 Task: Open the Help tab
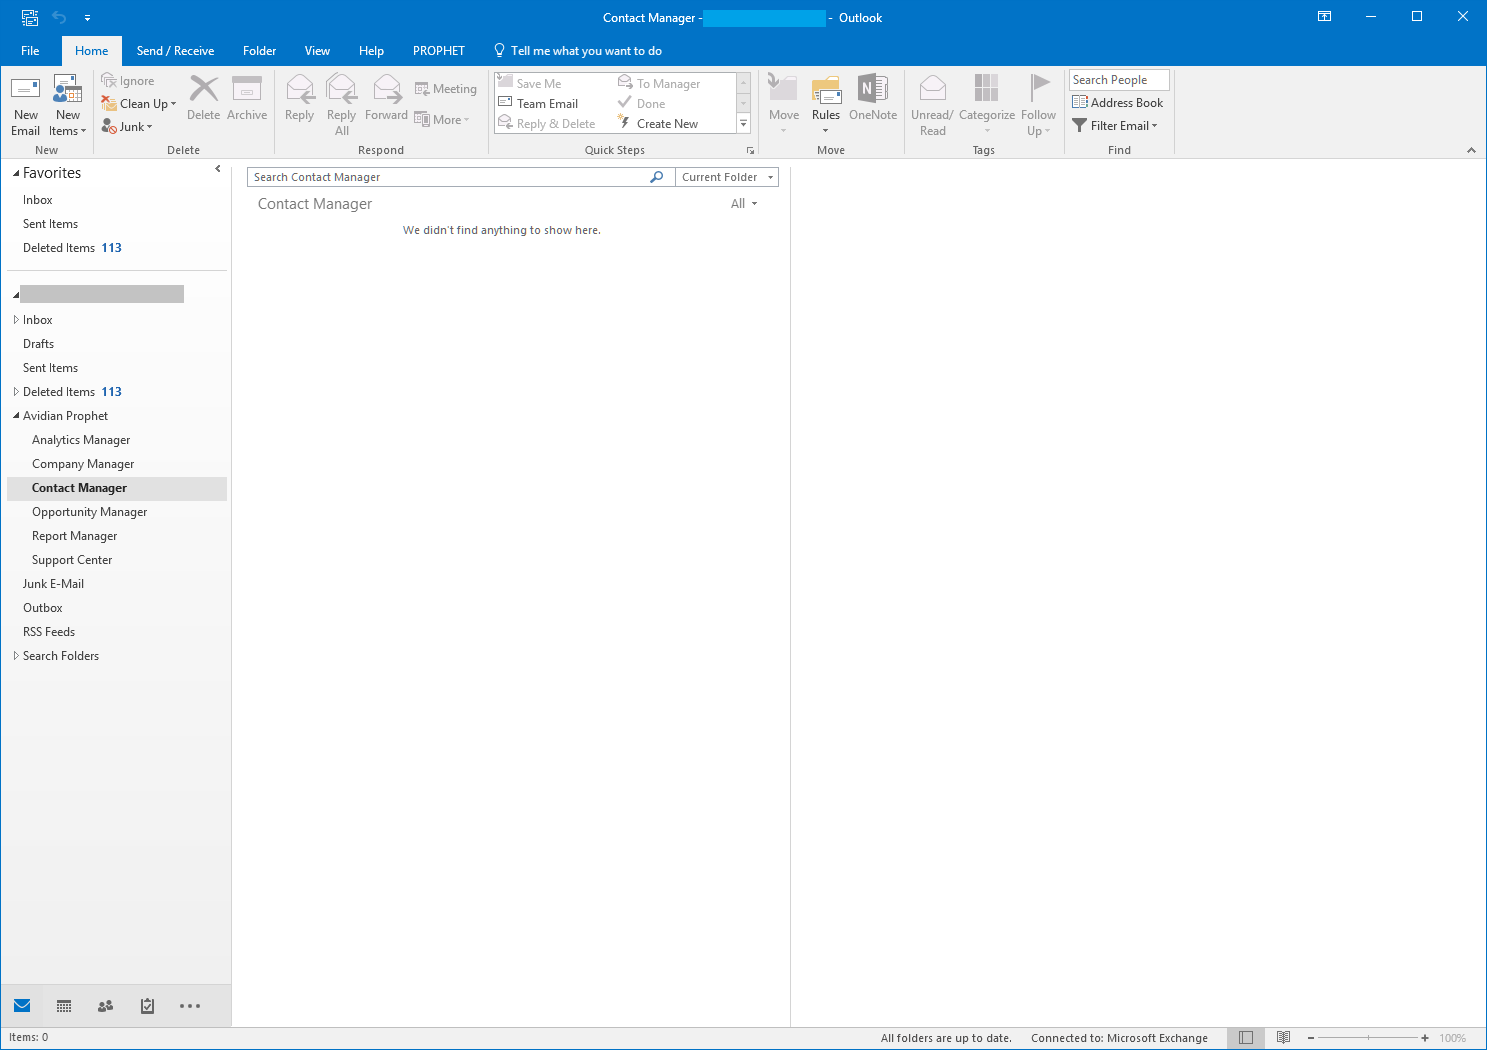371,51
